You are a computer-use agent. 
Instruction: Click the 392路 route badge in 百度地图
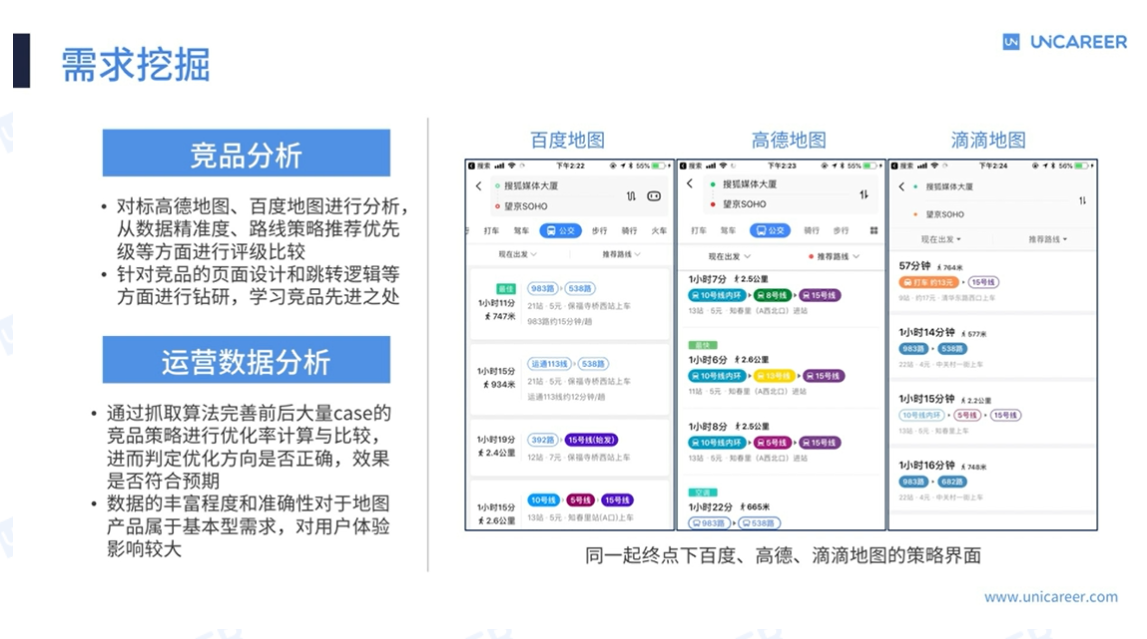click(x=543, y=440)
